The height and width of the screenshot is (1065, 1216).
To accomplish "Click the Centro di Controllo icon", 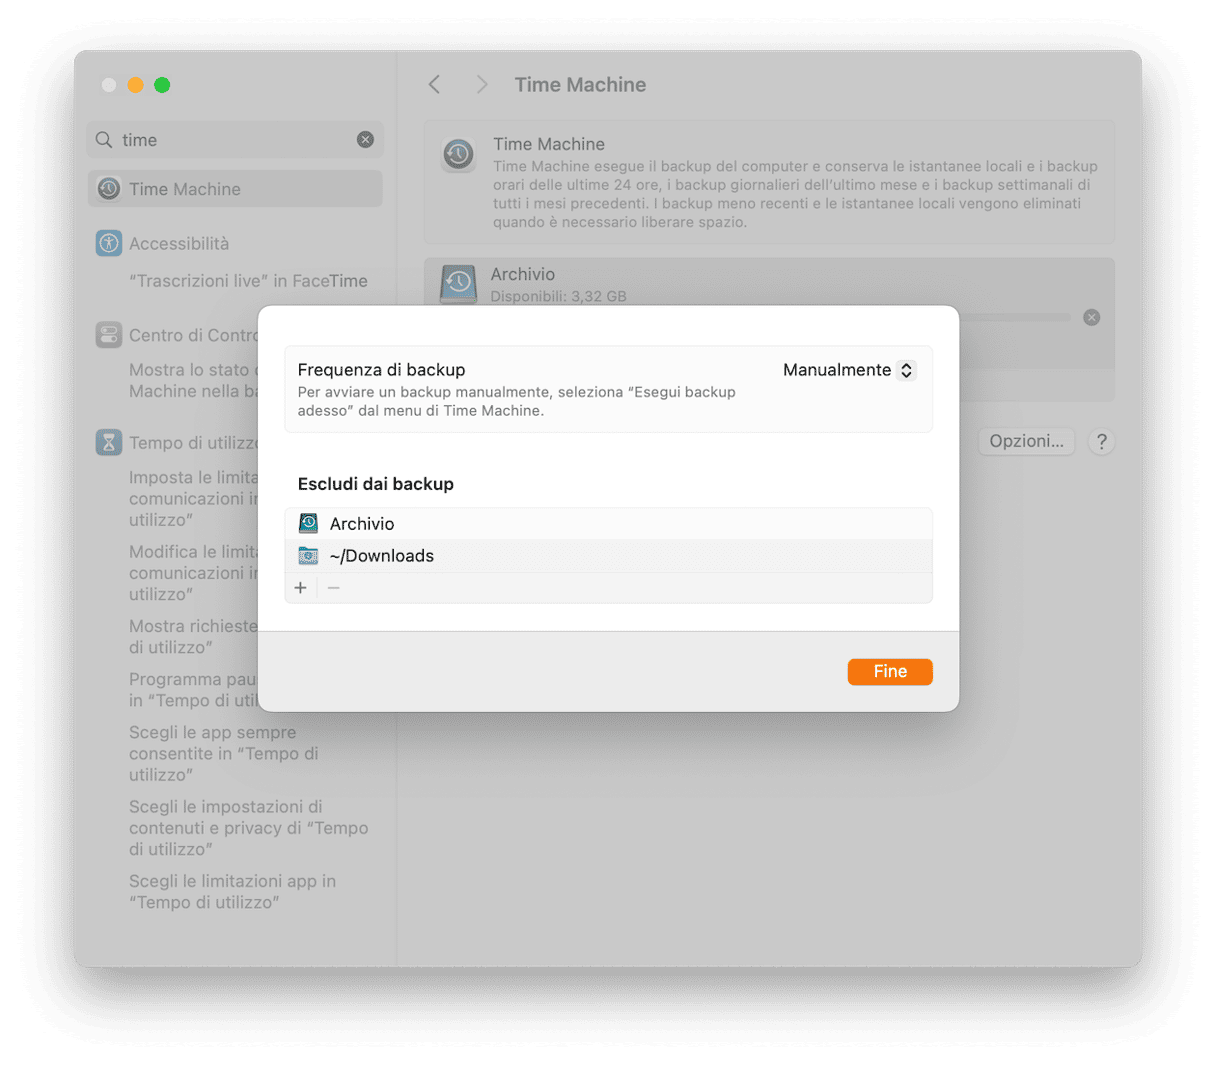I will (x=109, y=335).
